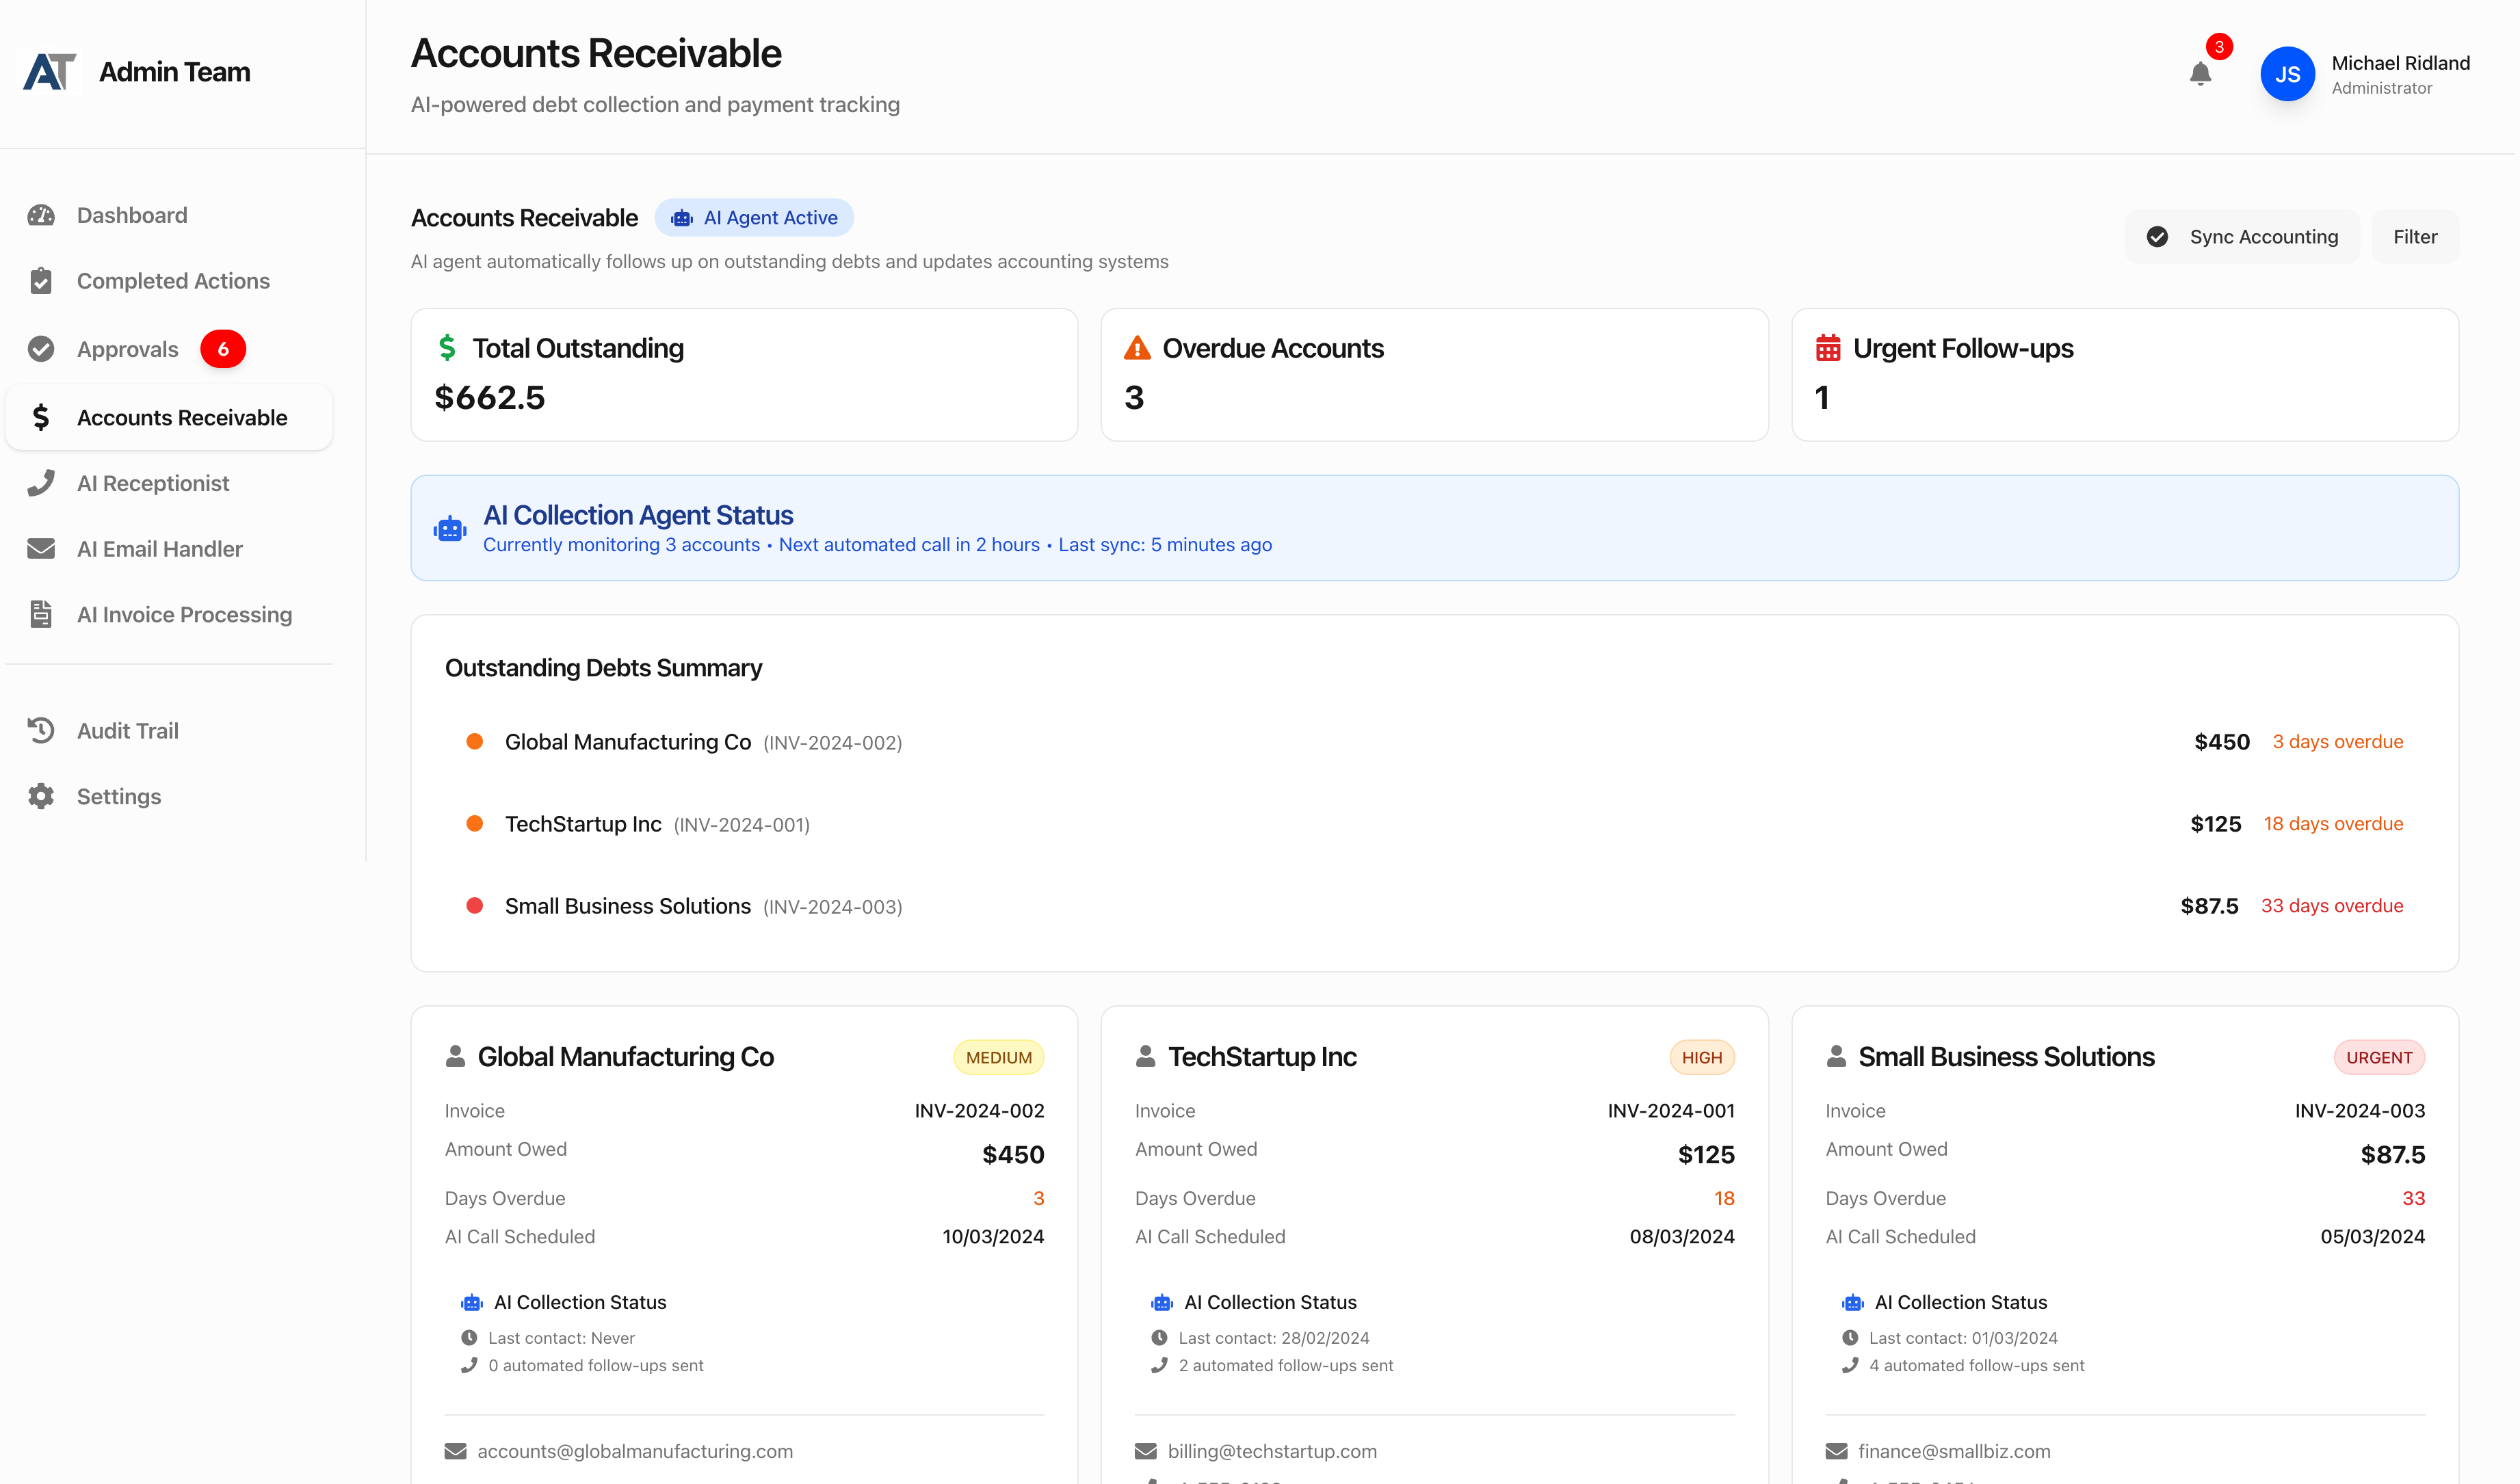Click the red status dot beside Small Business Solutions

(x=475, y=906)
